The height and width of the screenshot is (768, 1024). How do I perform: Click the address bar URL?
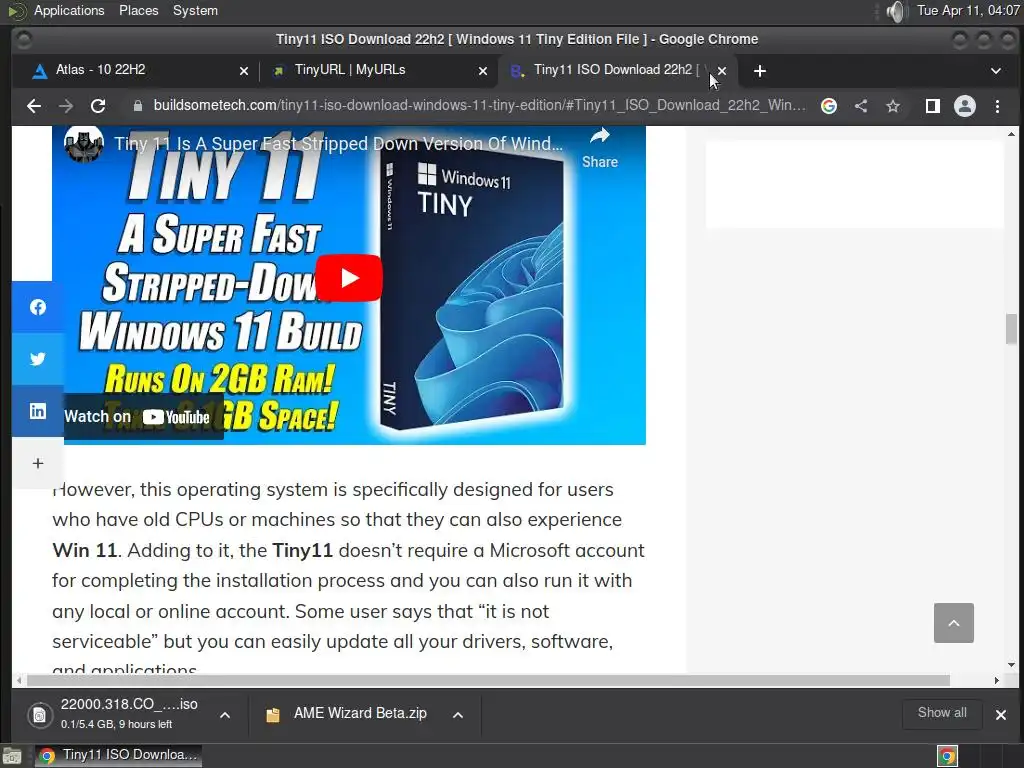[479, 106]
